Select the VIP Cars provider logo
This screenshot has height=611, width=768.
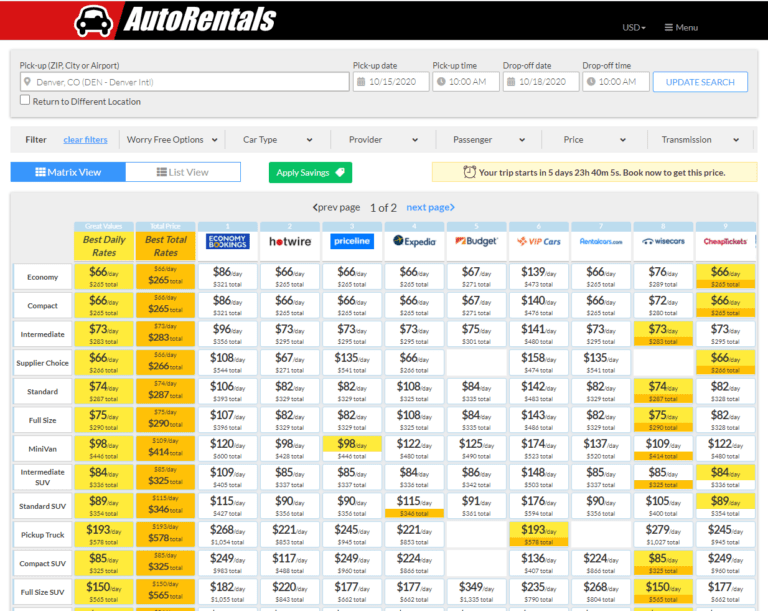[x=539, y=241]
